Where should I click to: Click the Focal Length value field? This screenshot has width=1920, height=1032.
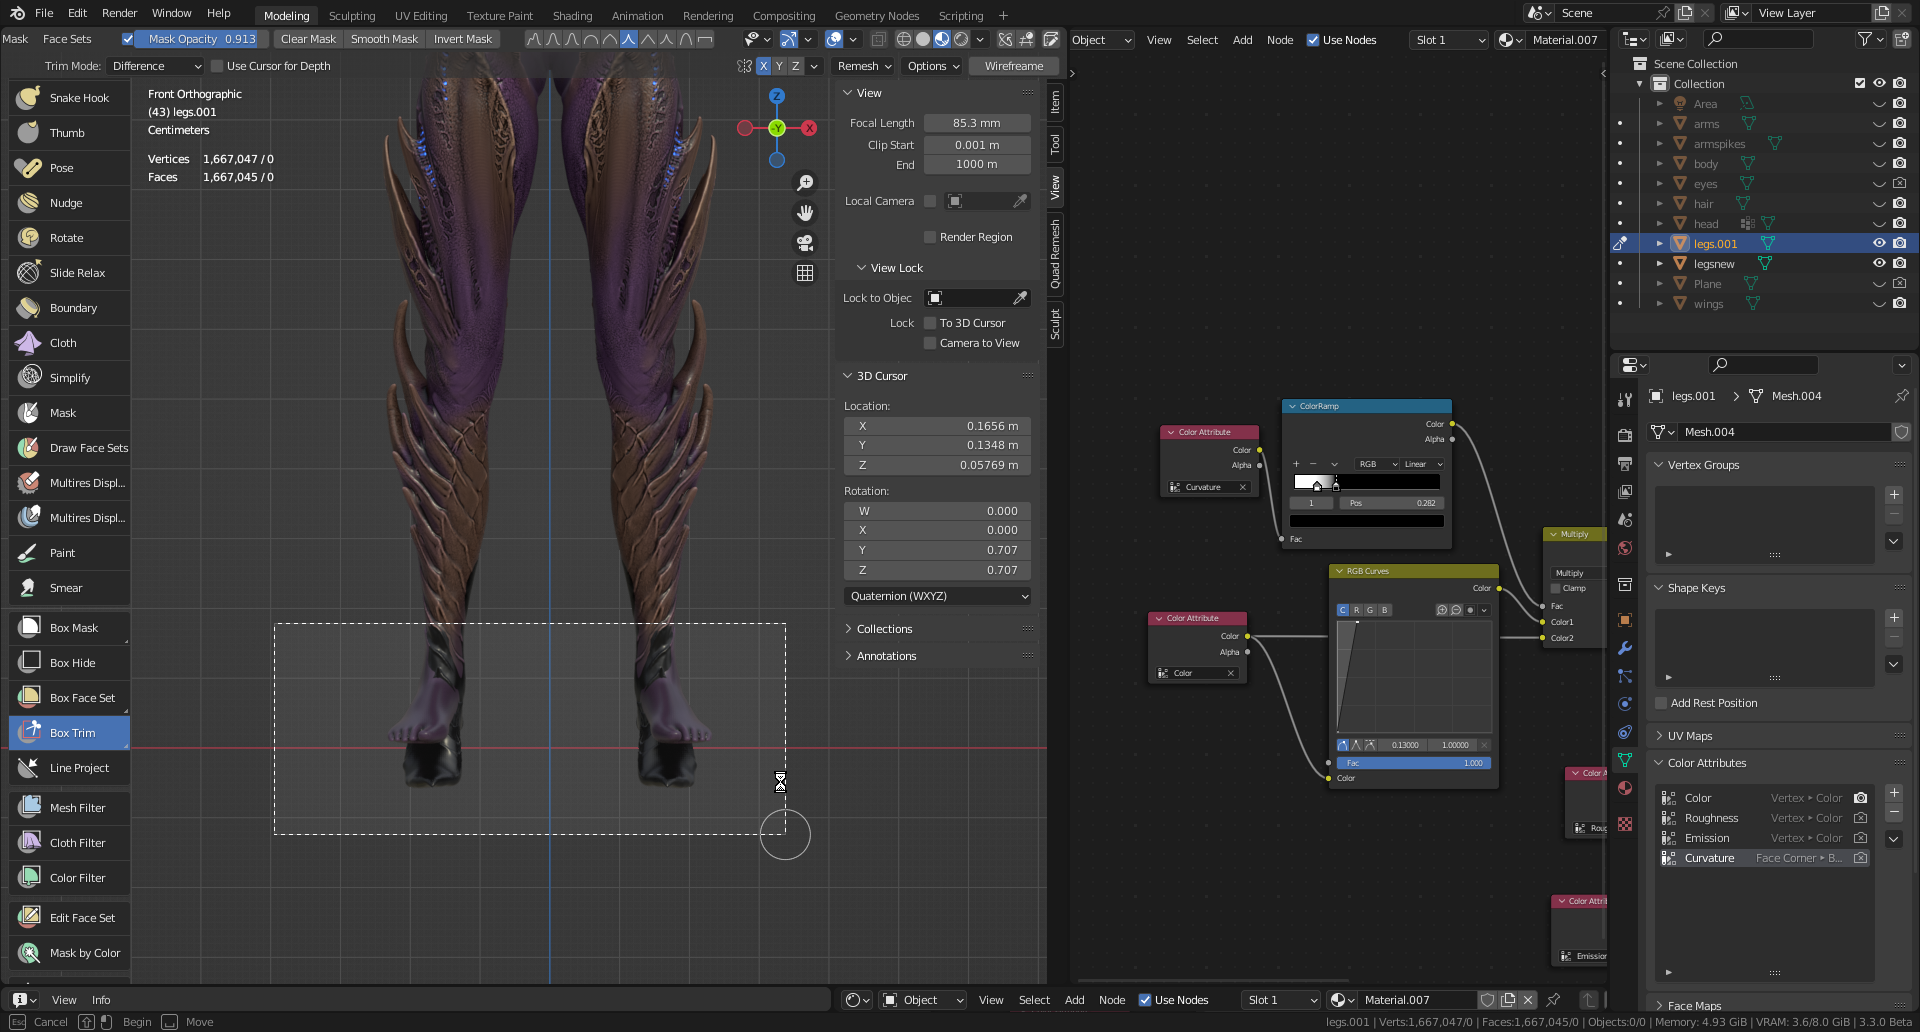tap(977, 123)
